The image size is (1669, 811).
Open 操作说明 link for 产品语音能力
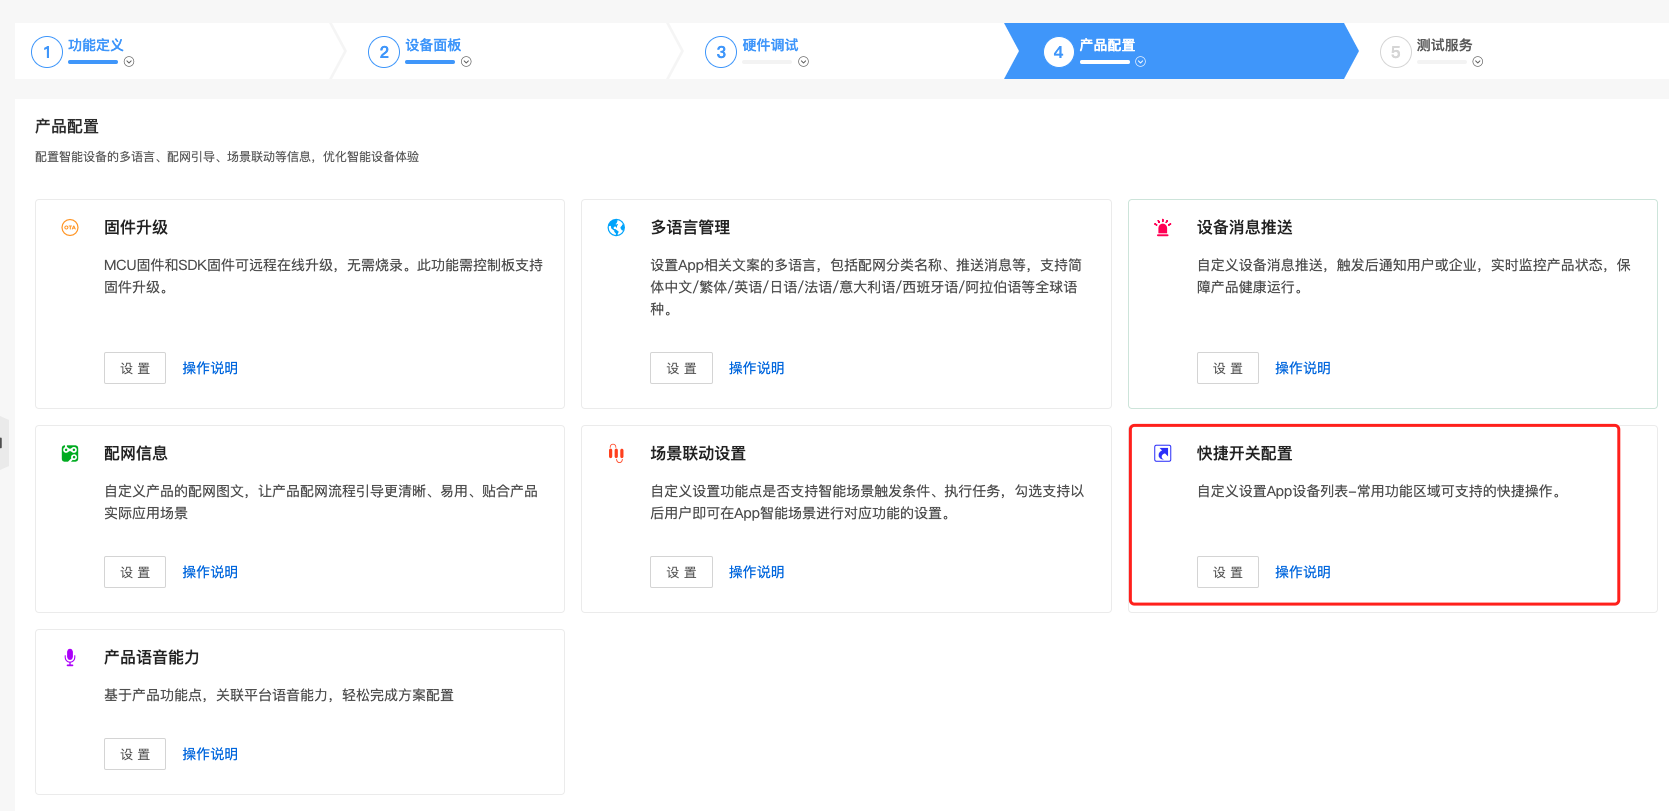pyautogui.click(x=210, y=754)
